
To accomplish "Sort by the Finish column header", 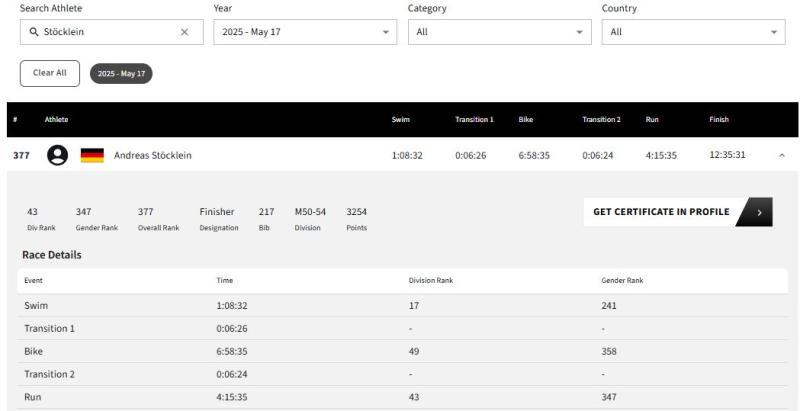I will [719, 119].
